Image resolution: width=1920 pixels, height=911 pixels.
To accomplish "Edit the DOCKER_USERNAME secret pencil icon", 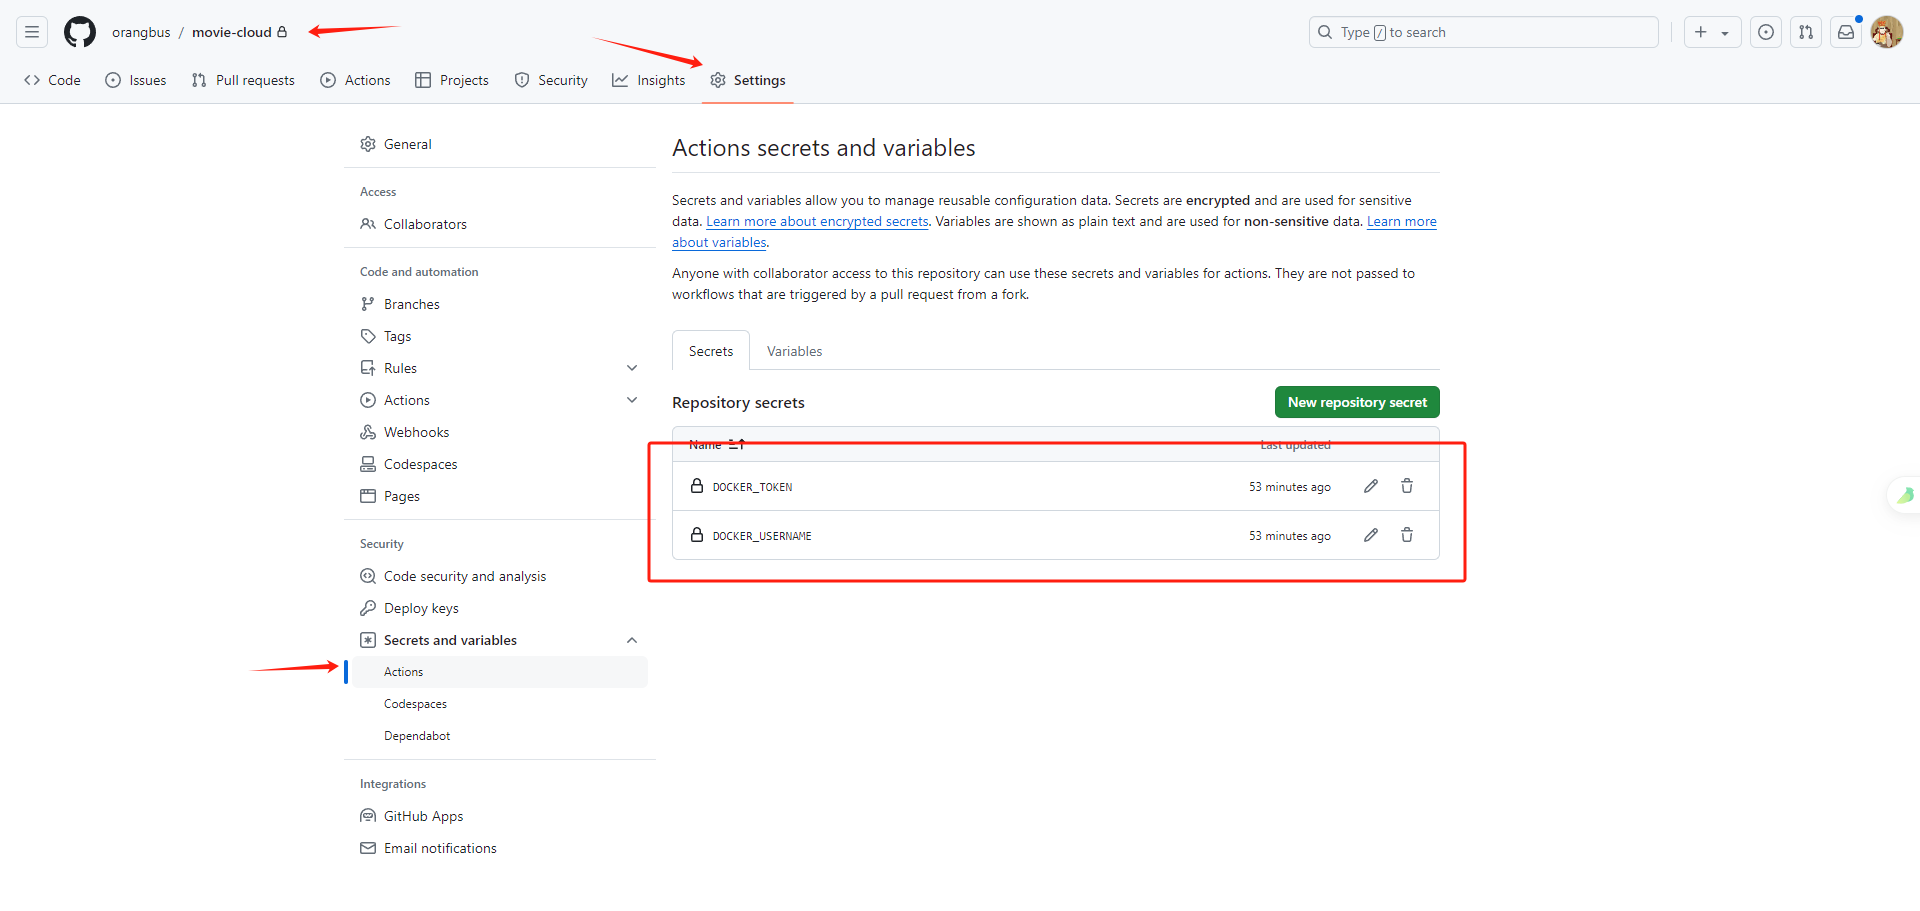I will pyautogui.click(x=1371, y=535).
